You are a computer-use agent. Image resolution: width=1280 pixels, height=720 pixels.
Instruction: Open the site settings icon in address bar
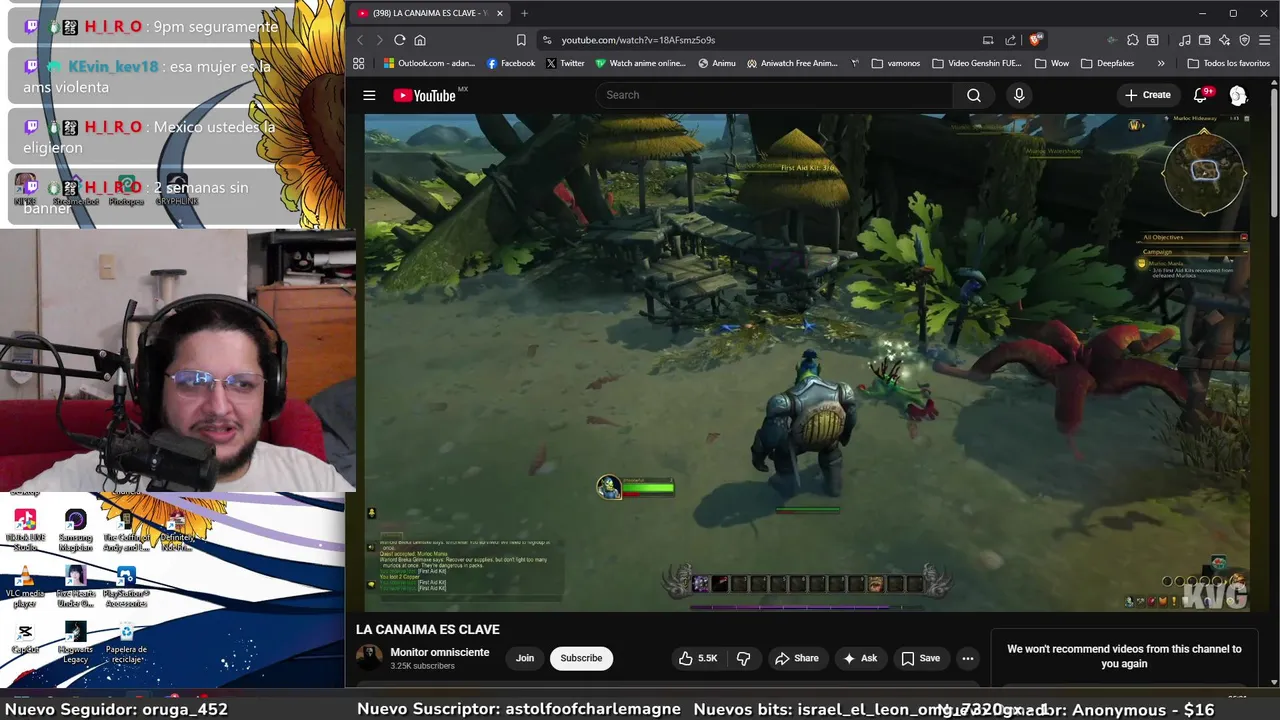pyautogui.click(x=546, y=40)
